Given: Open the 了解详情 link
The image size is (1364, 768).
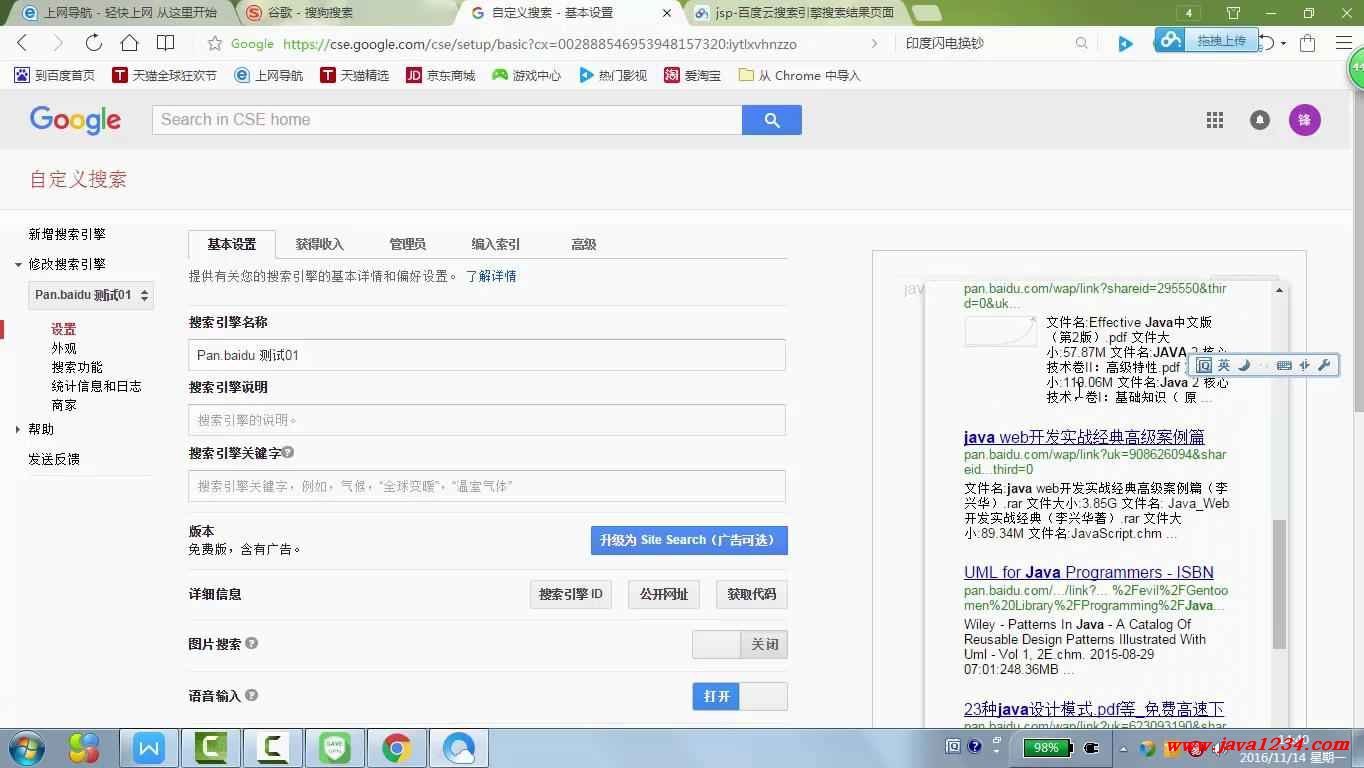Looking at the screenshot, I should click(x=491, y=276).
